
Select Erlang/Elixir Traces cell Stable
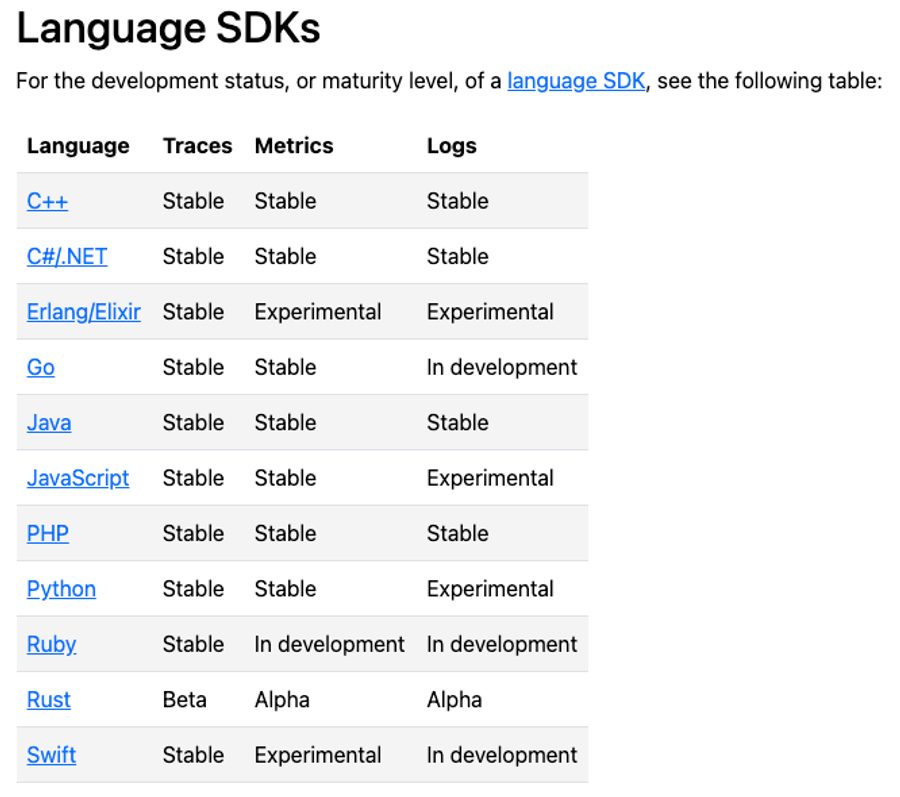coord(193,312)
